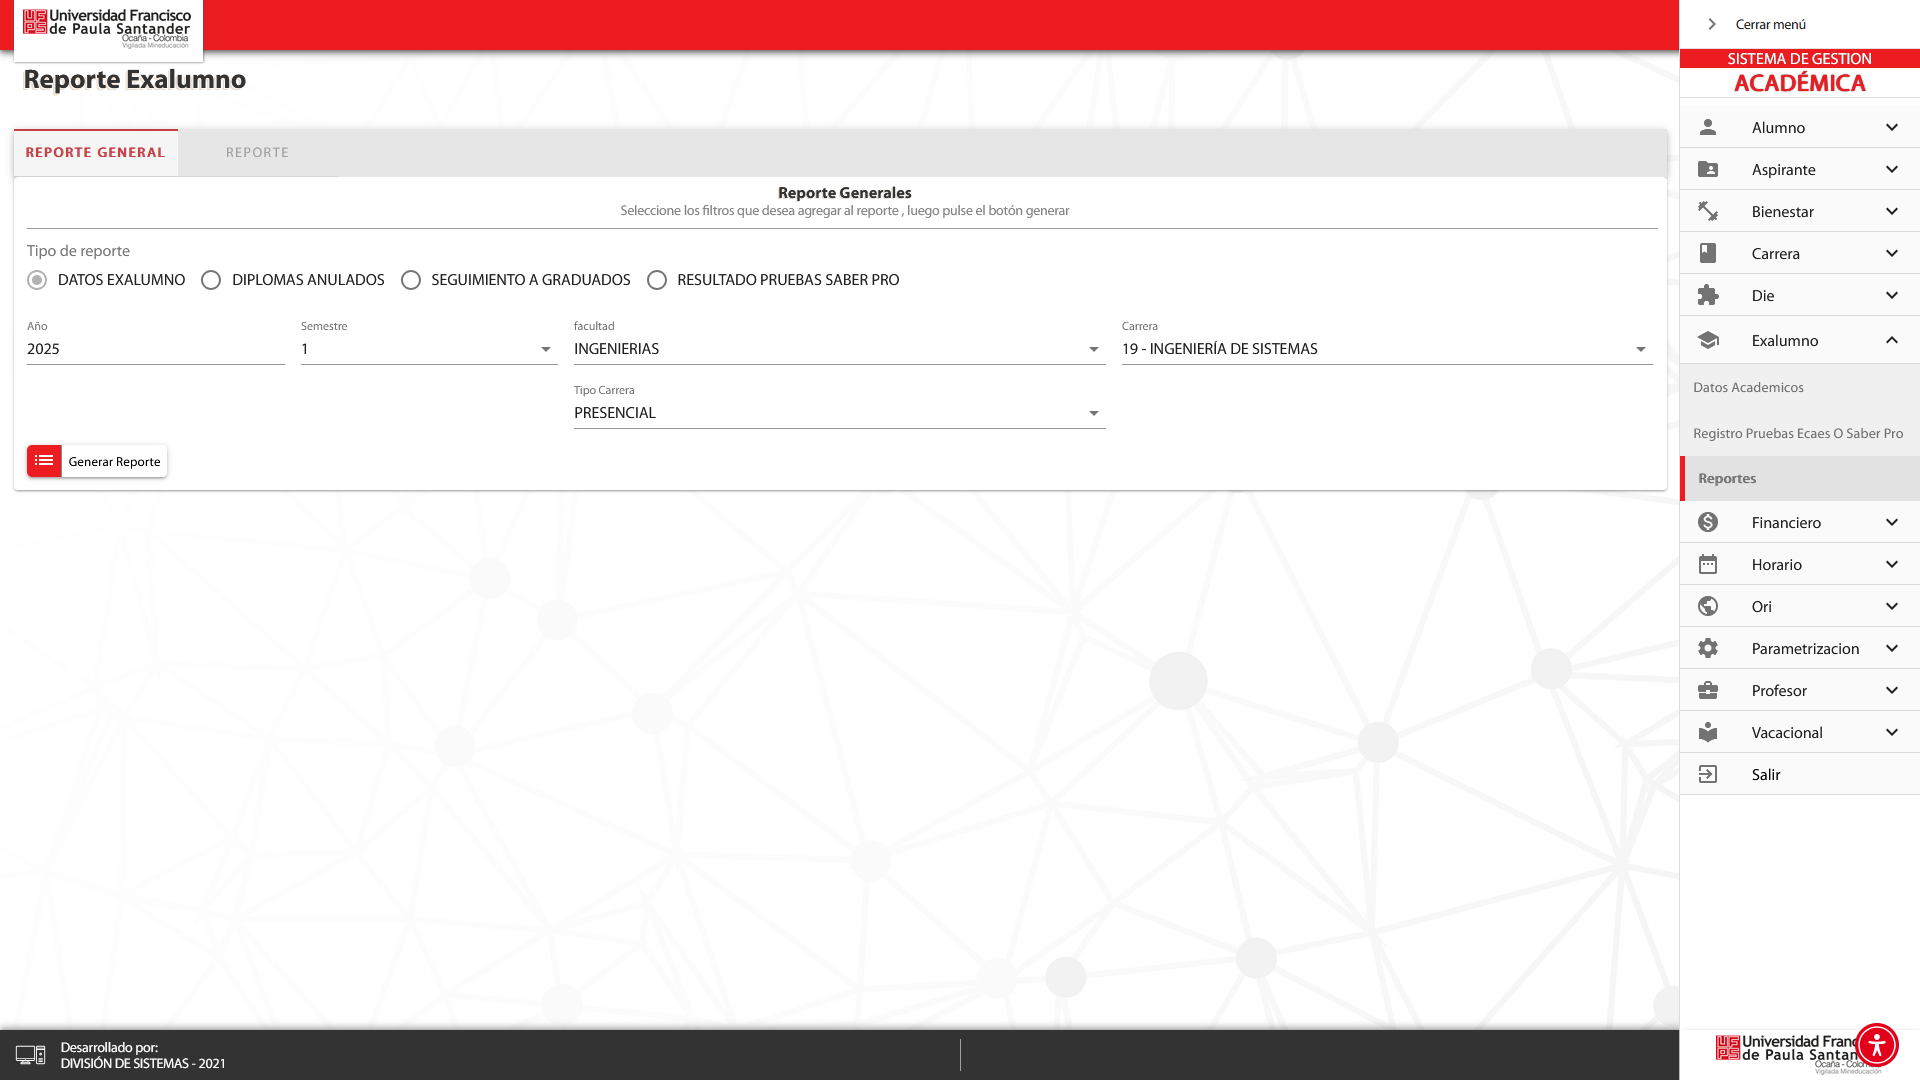Open the Carrera dropdown list
1920x1080 pixels.
click(x=1386, y=349)
